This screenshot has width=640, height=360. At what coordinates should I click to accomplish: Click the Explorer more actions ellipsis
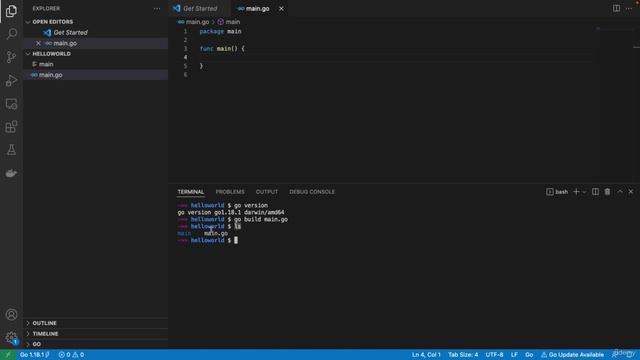tap(157, 9)
